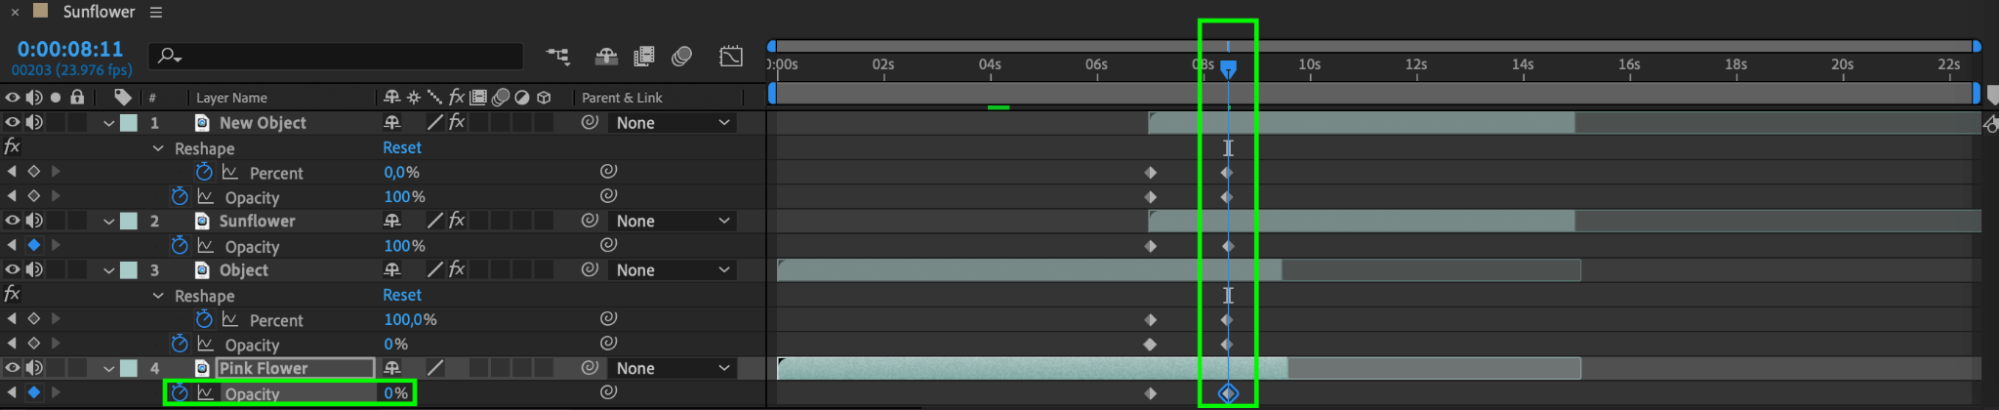Toggle the Shy layers hide switch

(x=606, y=56)
